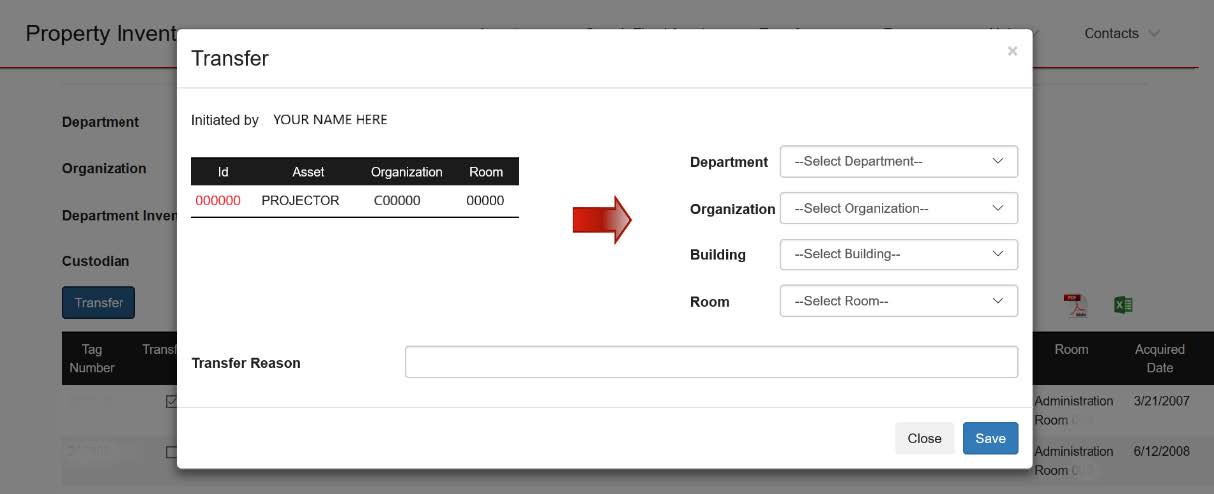Select the C00000 organization cell
Viewport: 1214px width, 494px height.
point(397,200)
